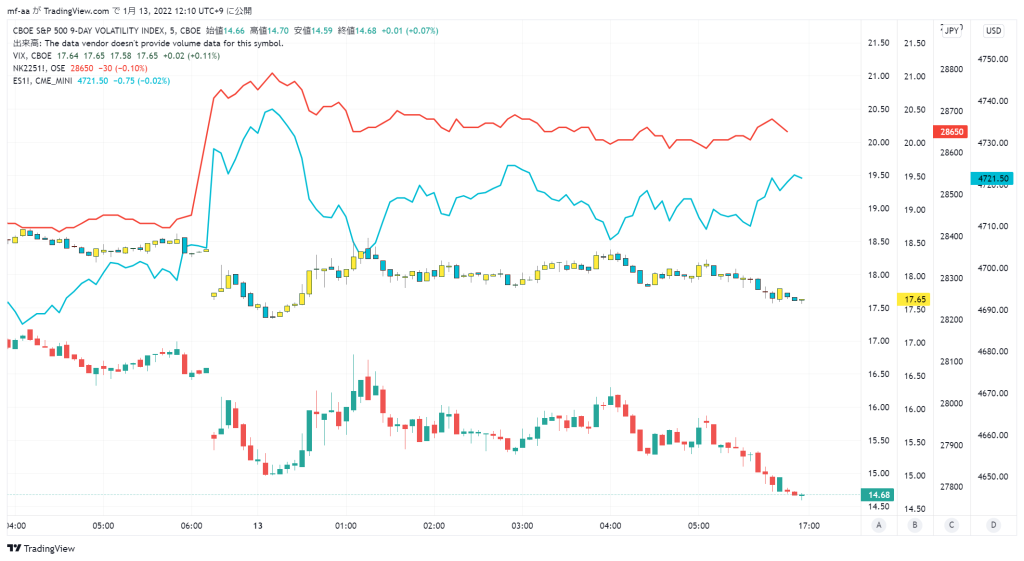The width and height of the screenshot is (1024, 561).
Task: Click the 06:00 time axis label
Action: [x=191, y=526]
